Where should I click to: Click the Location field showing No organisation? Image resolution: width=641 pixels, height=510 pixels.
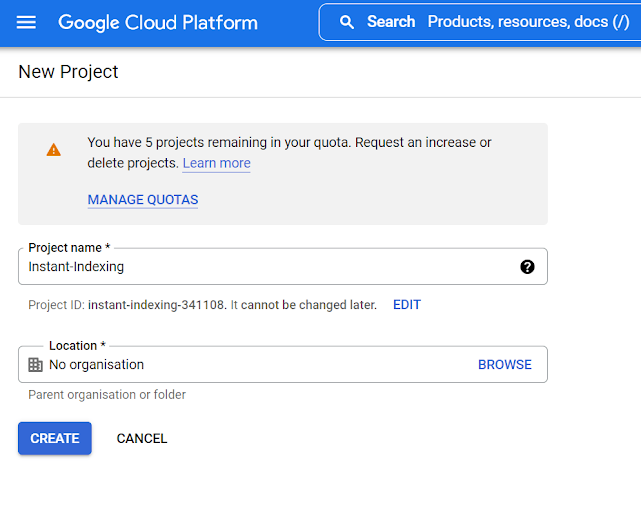tap(250, 365)
